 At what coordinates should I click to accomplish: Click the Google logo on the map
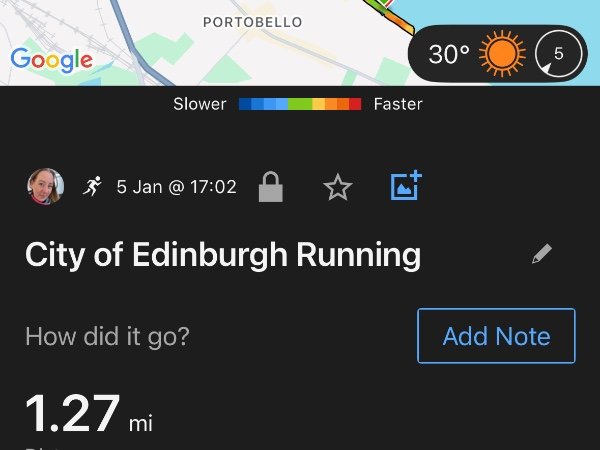click(x=51, y=59)
